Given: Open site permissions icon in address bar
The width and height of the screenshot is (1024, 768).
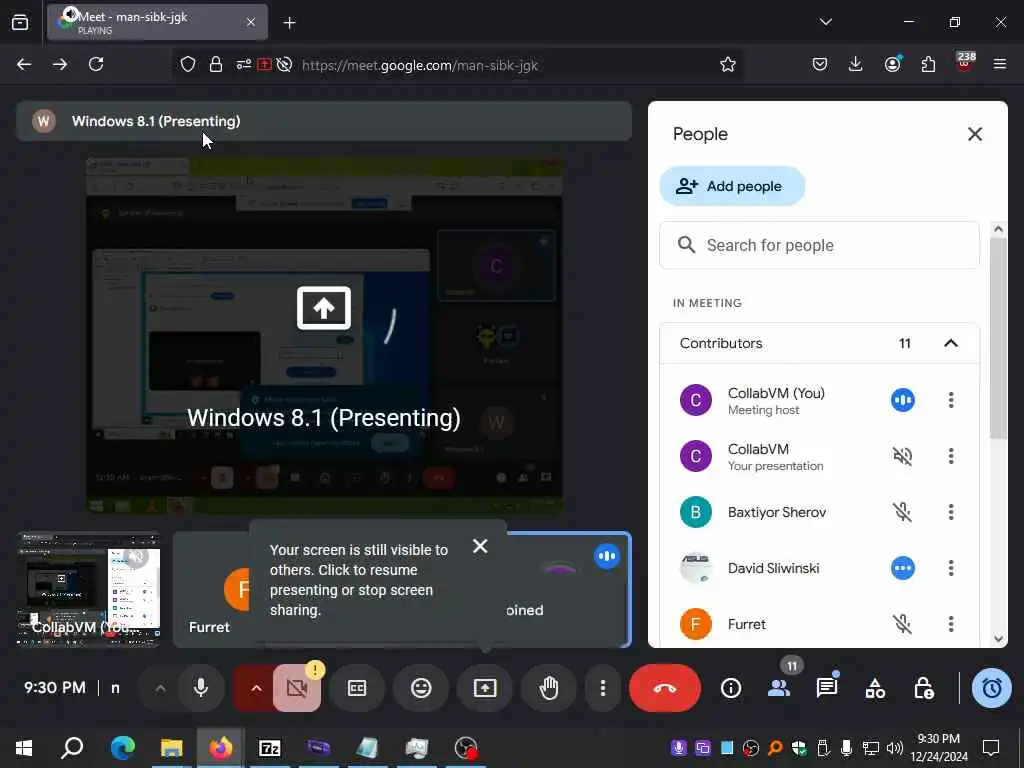Looking at the screenshot, I should (244, 64).
